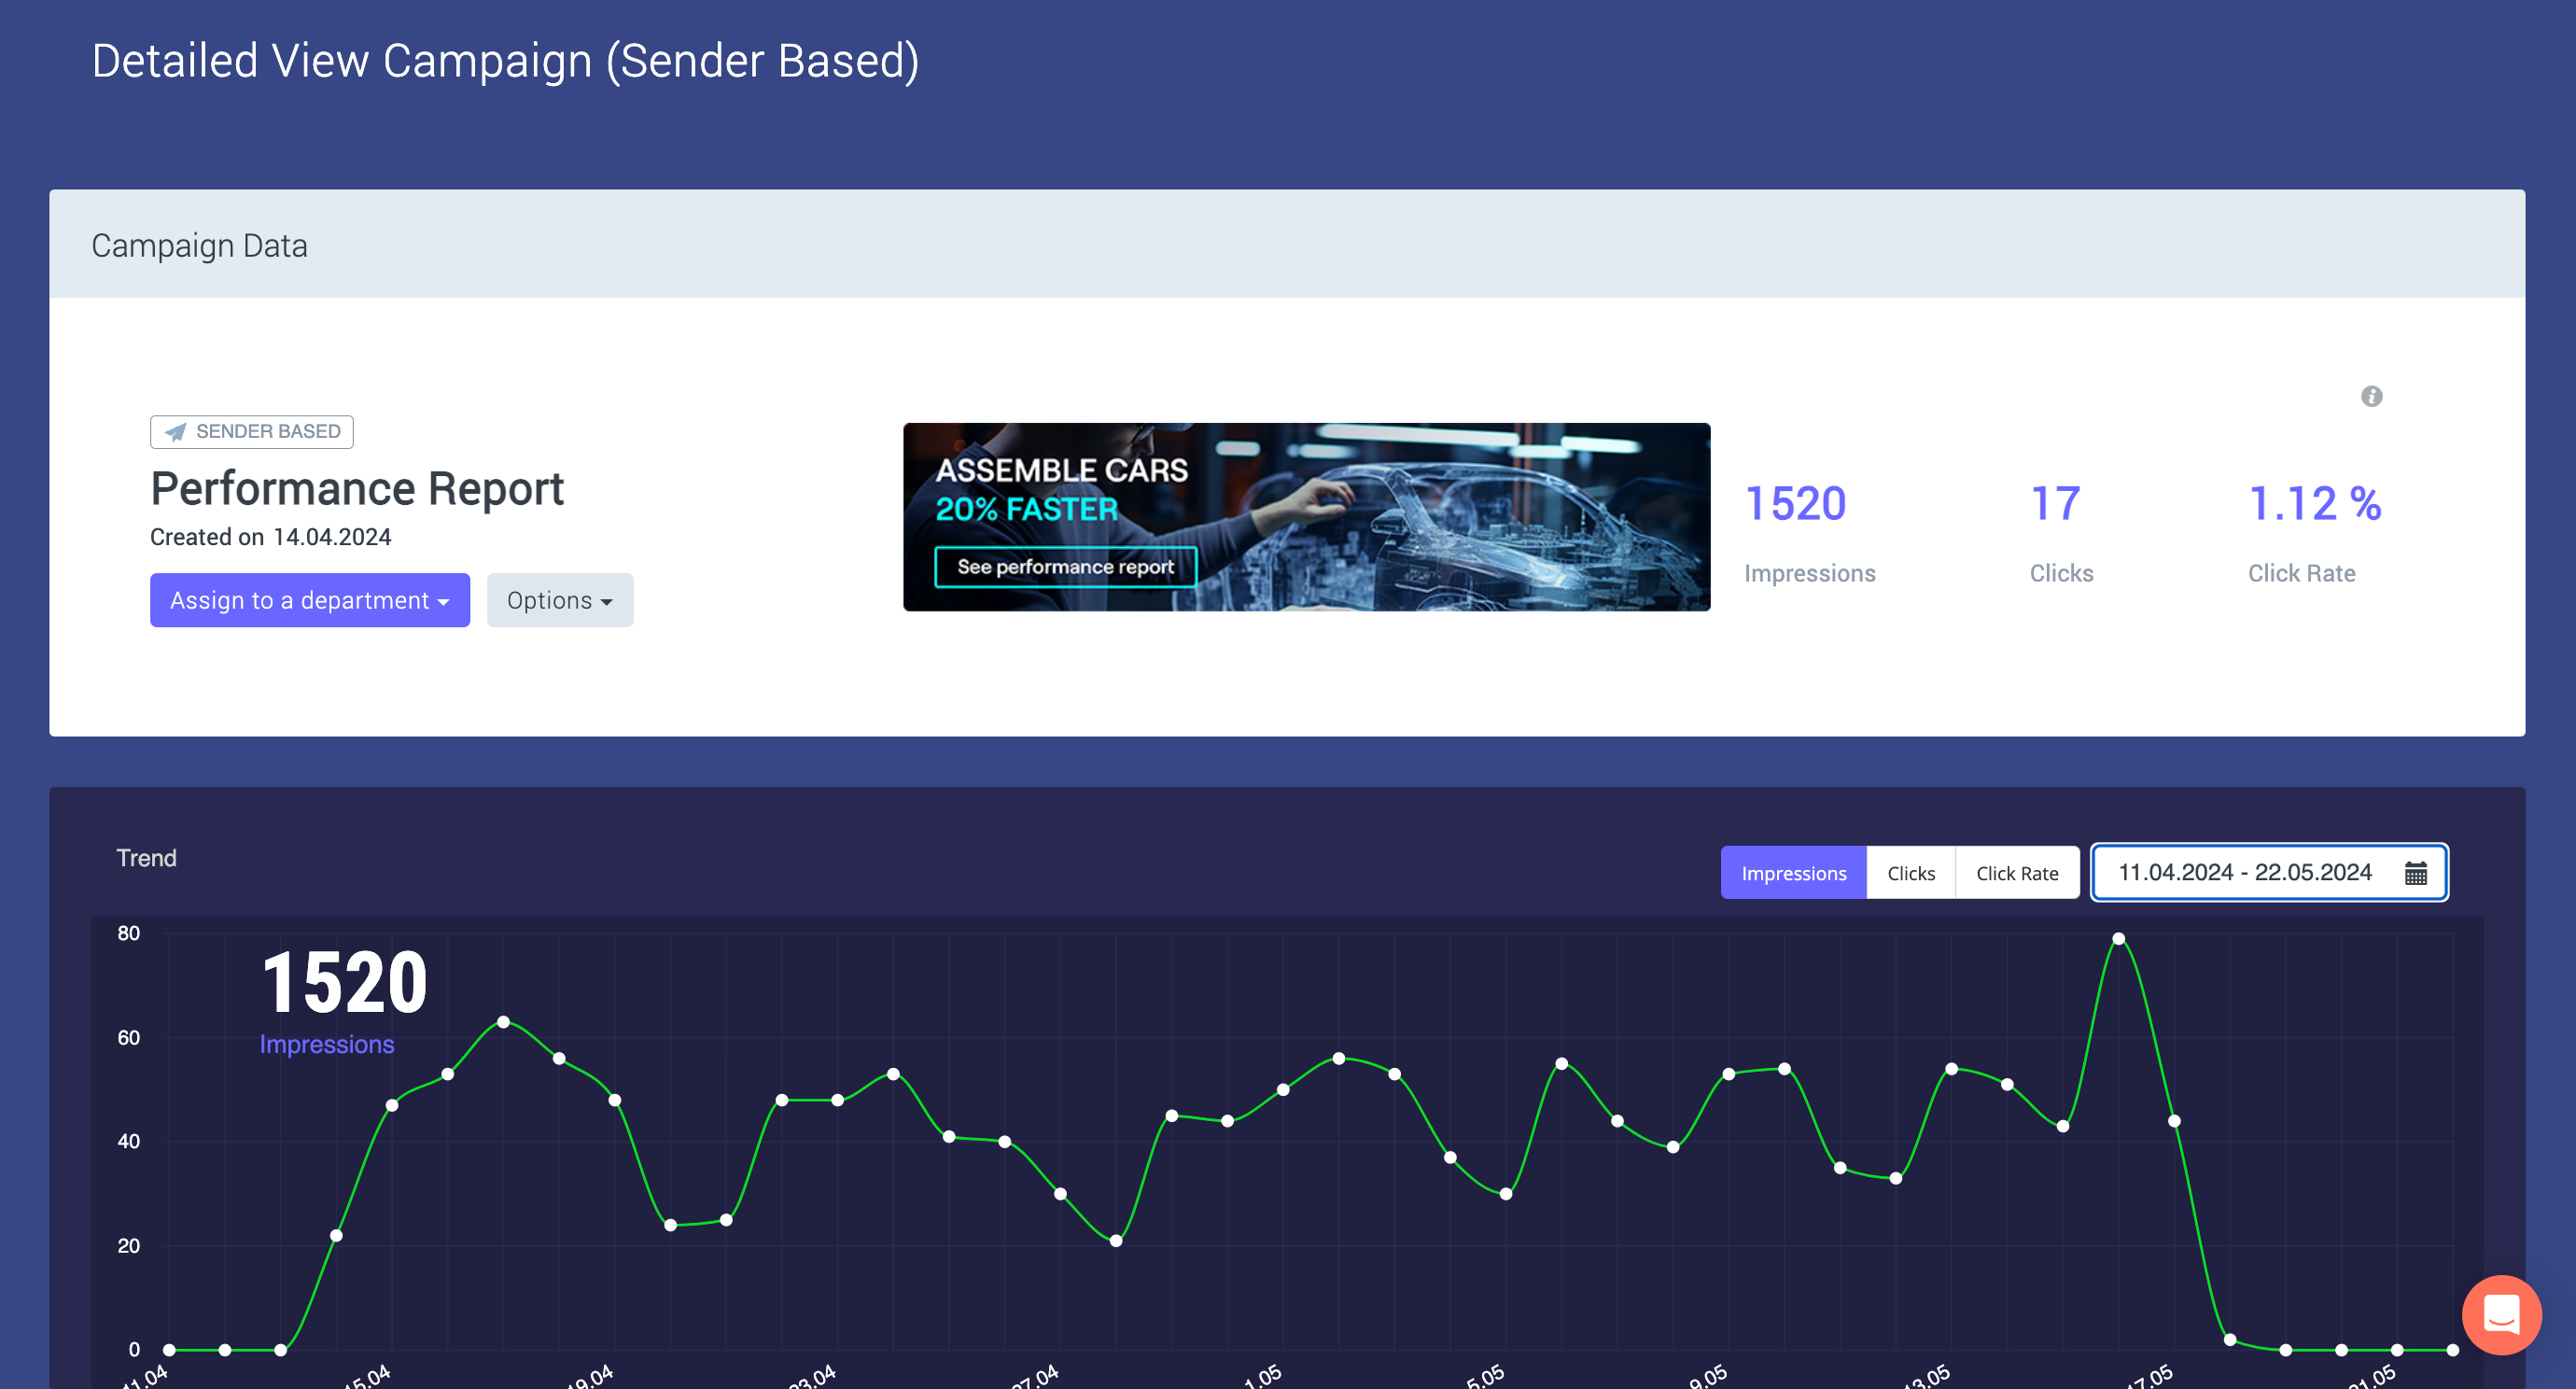Click the 1.12 % Click Rate statistic

2314,503
